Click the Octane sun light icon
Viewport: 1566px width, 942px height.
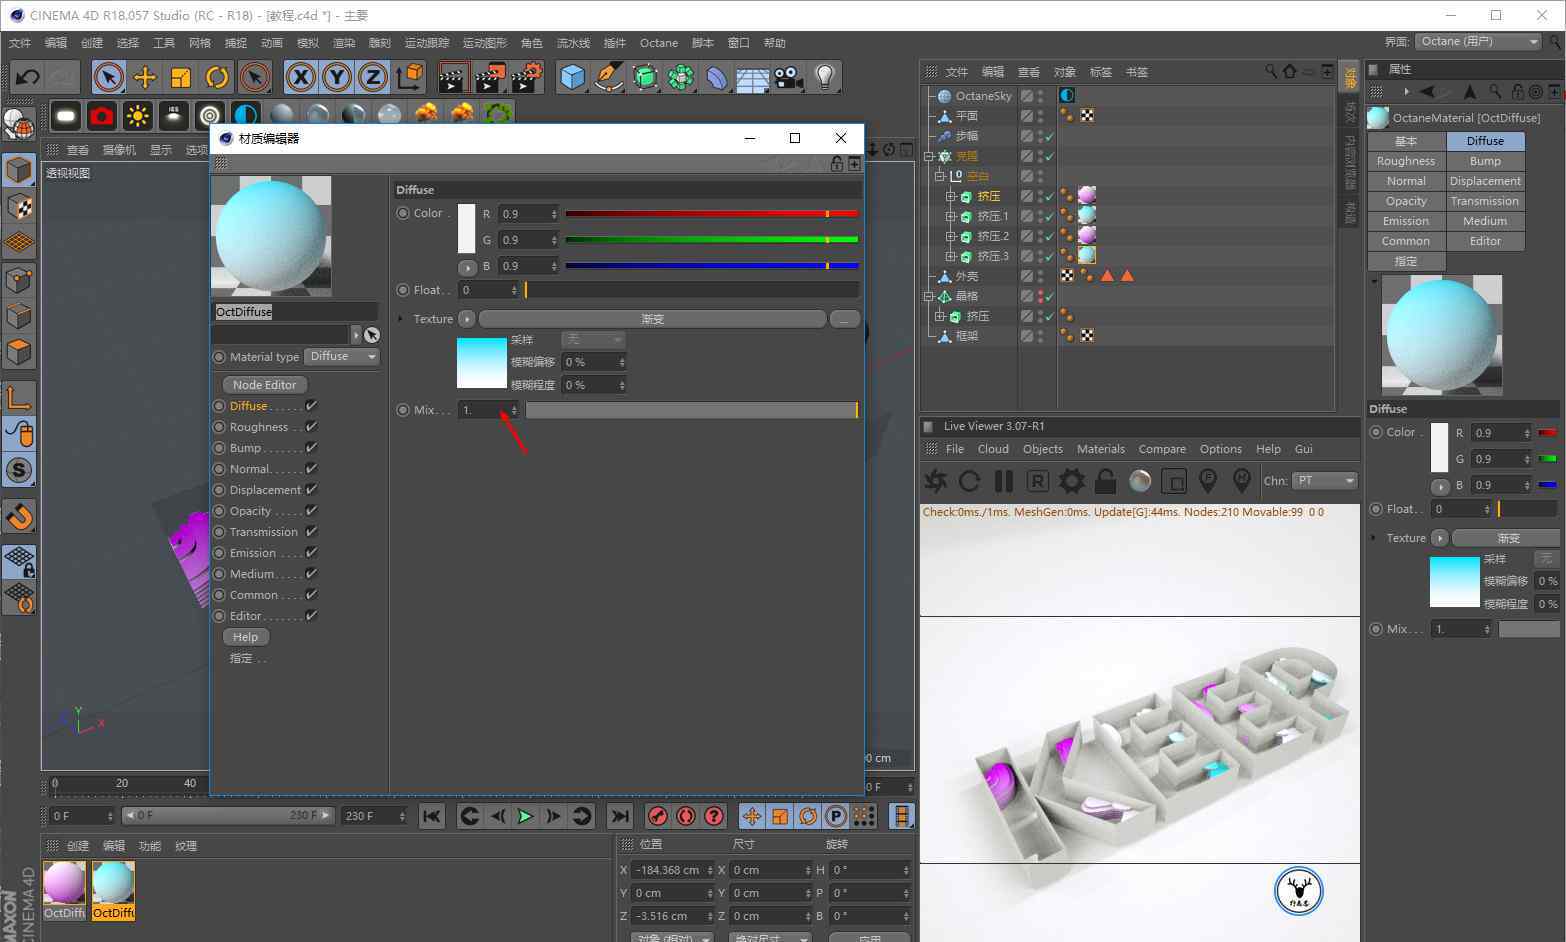[137, 116]
